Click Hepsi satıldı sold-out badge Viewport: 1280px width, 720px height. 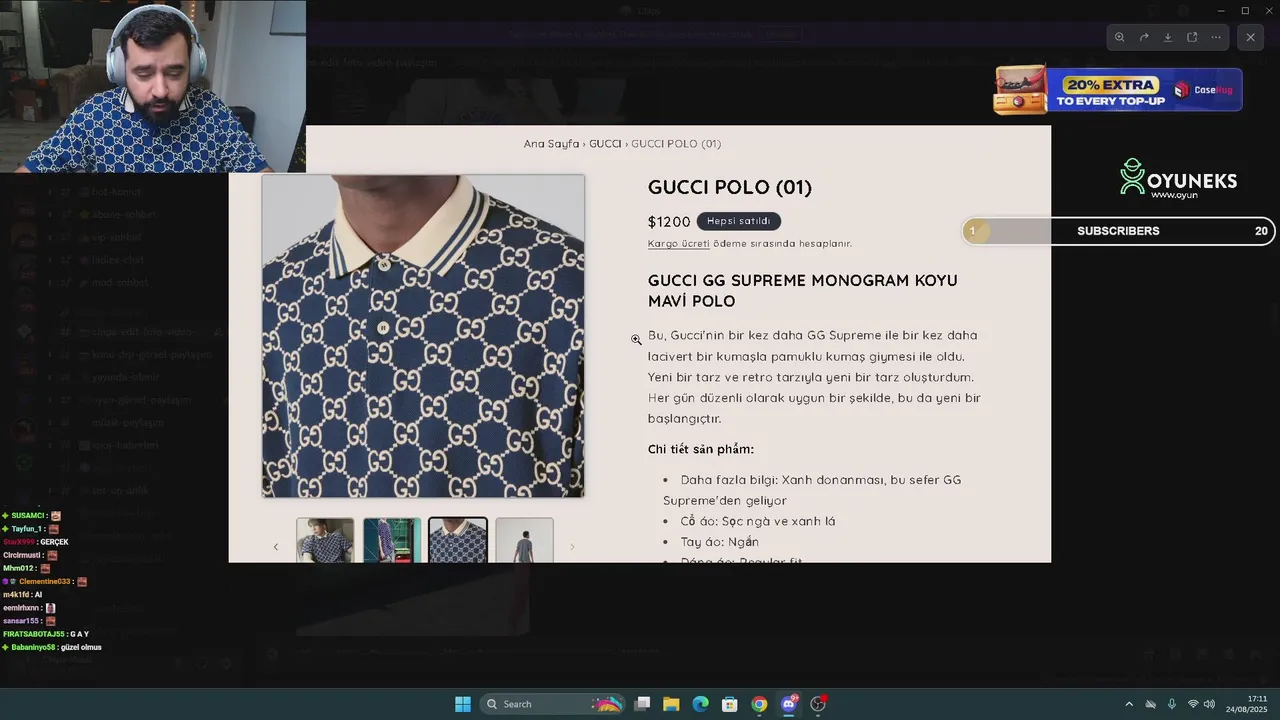click(739, 221)
